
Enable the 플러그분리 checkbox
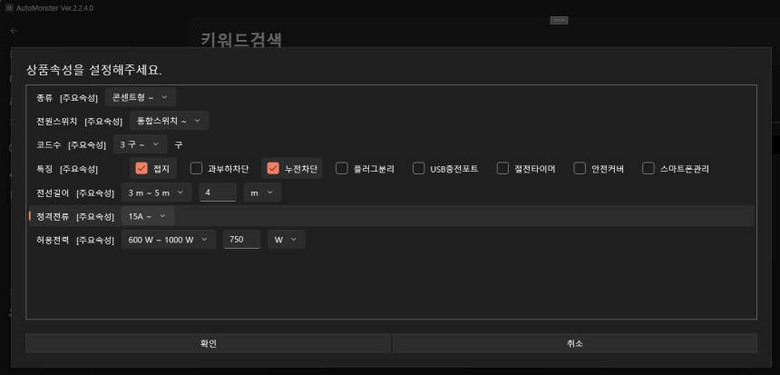click(342, 169)
